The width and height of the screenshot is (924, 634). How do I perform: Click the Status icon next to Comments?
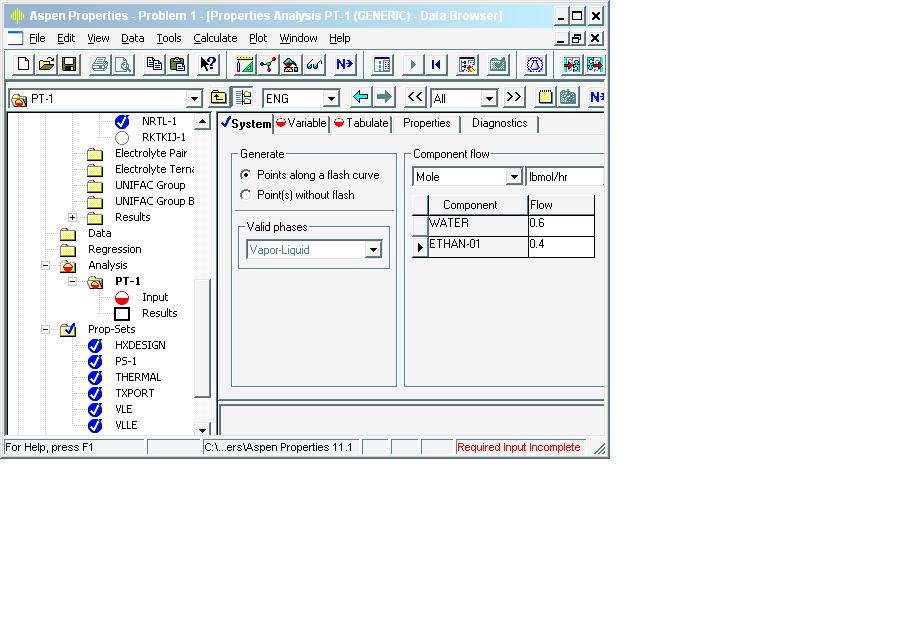[x=568, y=97]
